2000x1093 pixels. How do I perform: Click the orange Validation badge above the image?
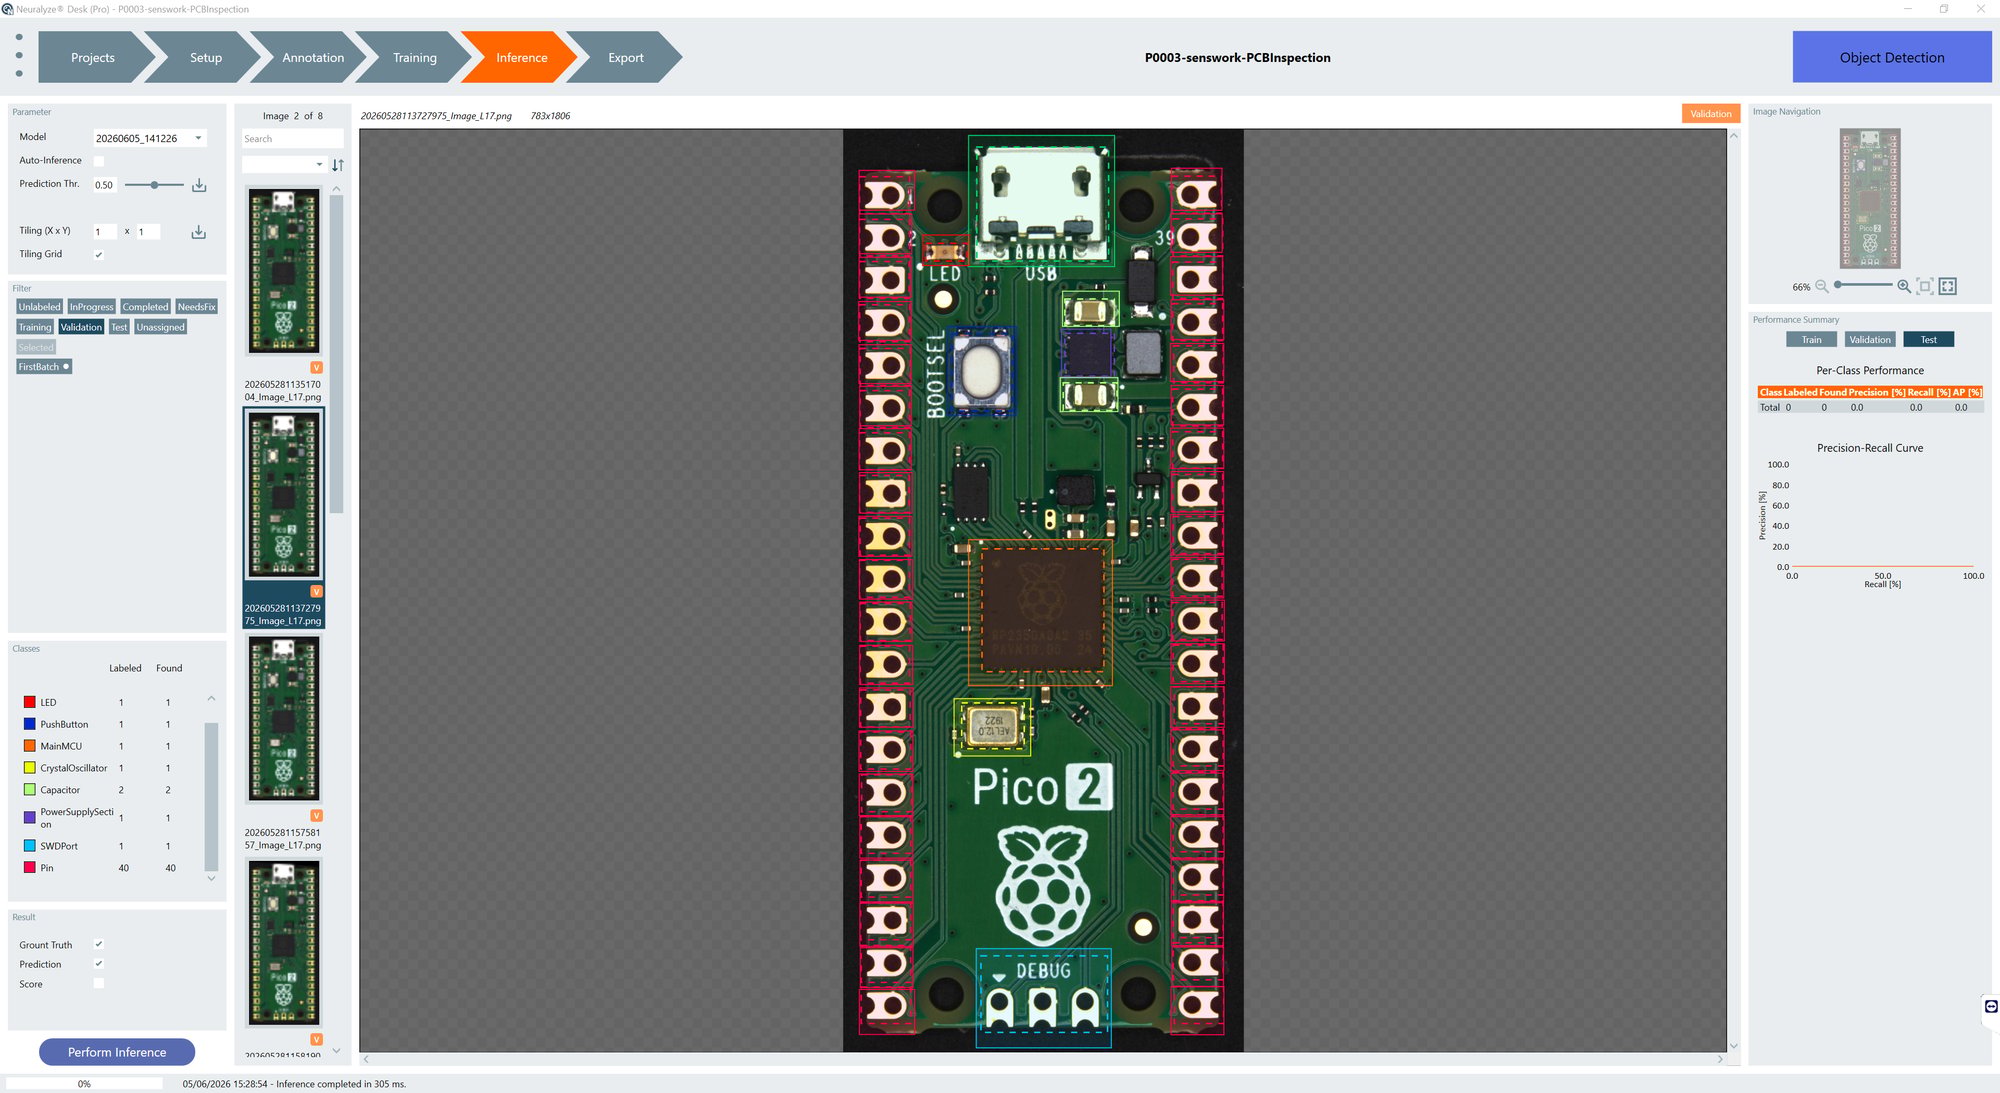coord(1711,114)
